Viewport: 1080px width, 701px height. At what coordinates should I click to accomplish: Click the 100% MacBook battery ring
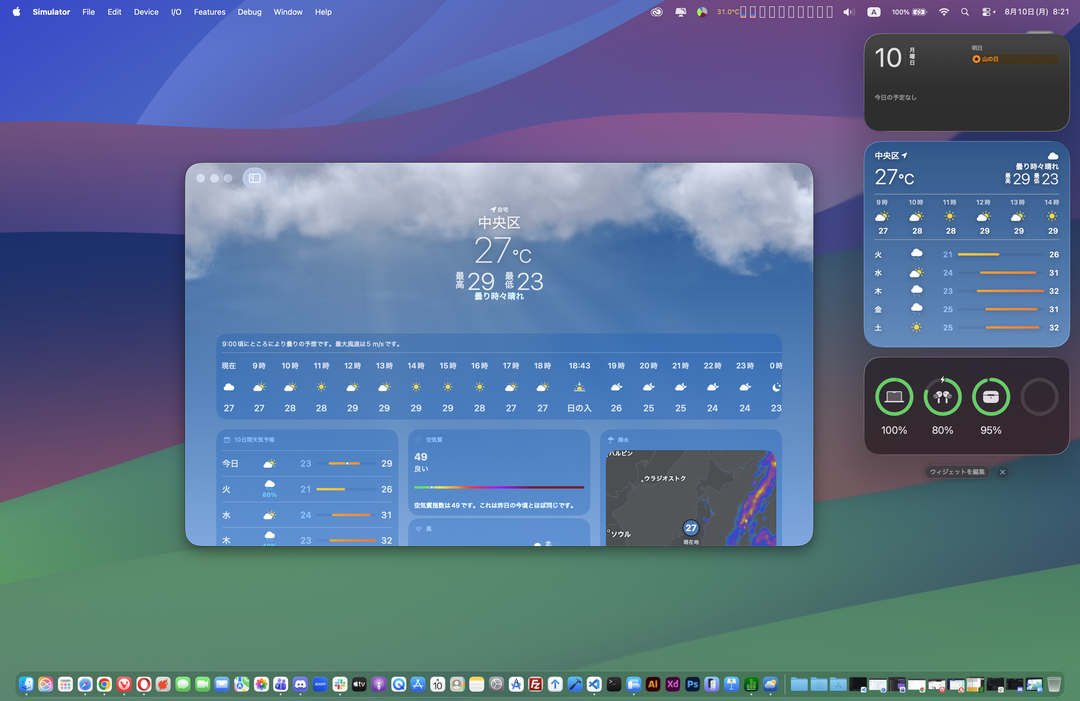[x=894, y=397]
